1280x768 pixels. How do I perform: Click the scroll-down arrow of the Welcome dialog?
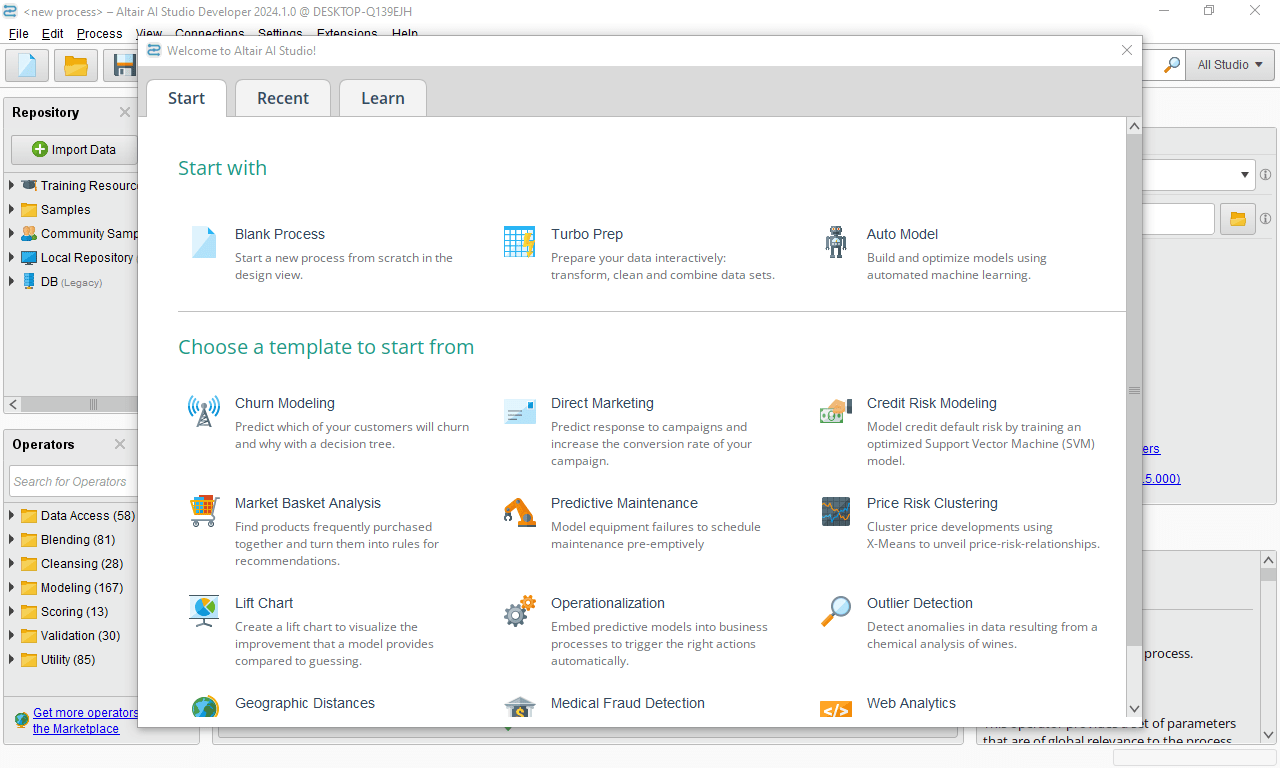[1134, 708]
